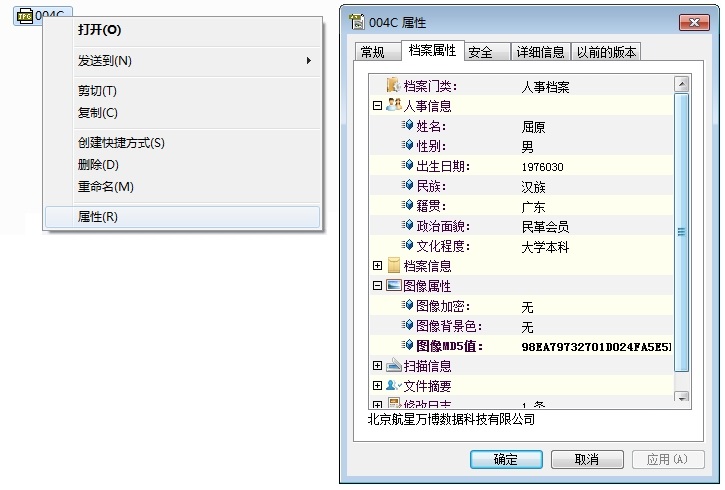Viewport: 725px width, 490px height.
Task: Select the 文化程度 value 大学本科
Action: pos(545,247)
